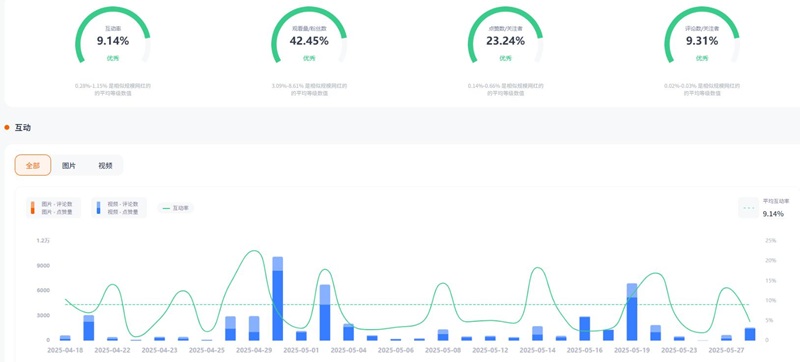Click the bar above the 2025-05-19 label

[632, 312]
